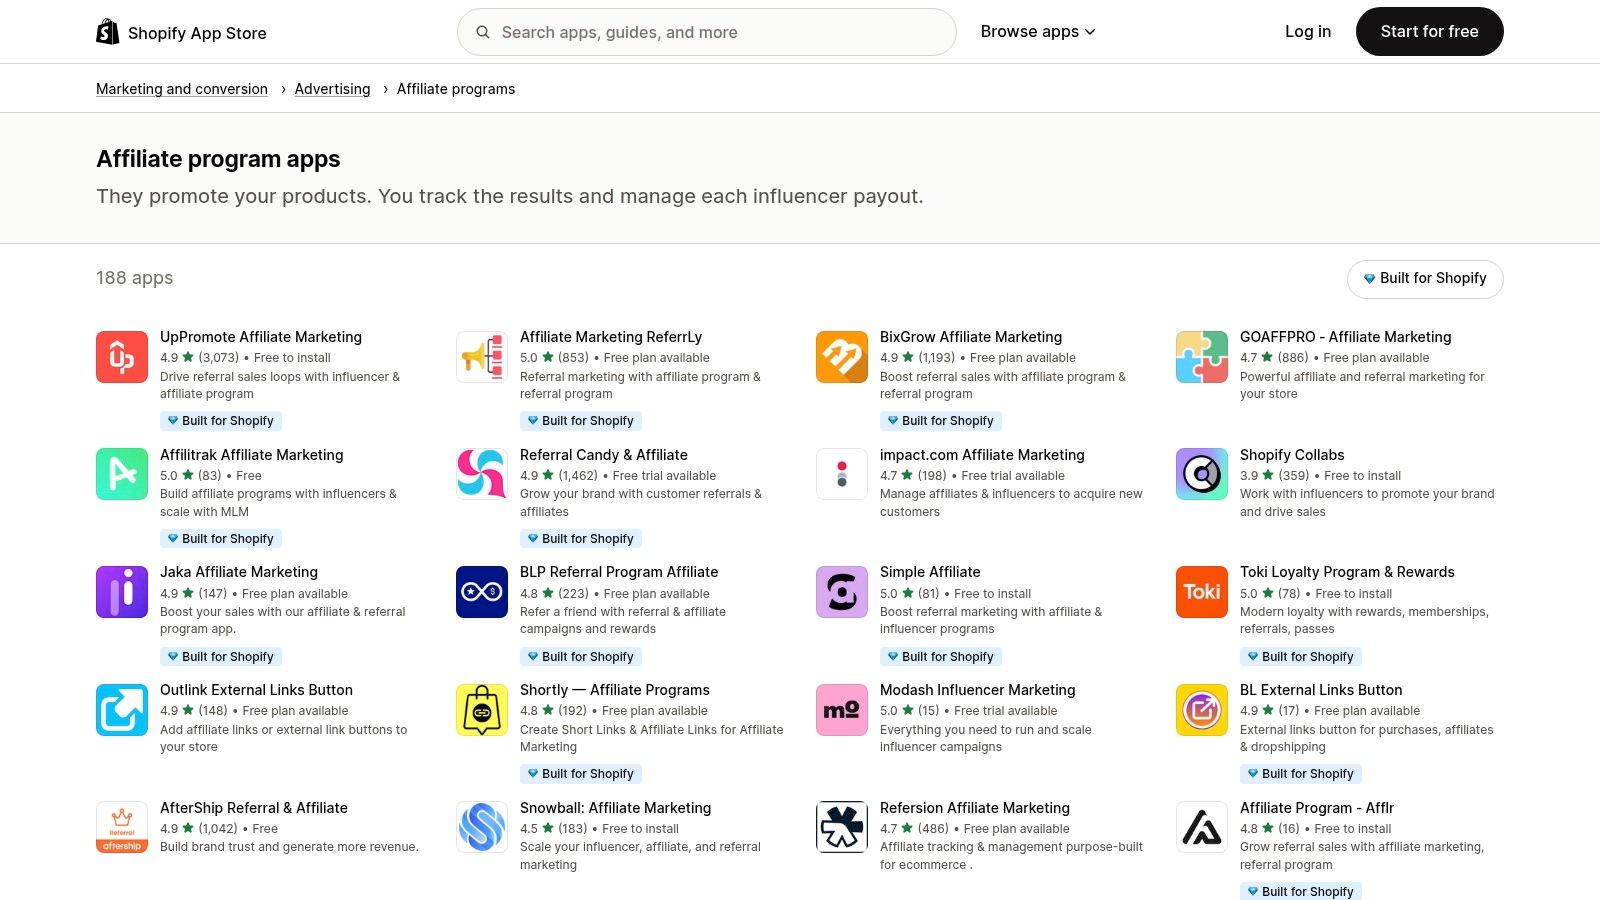Image resolution: width=1600 pixels, height=900 pixels.
Task: Open the impact.com Affiliate Marketing listing
Action: [981, 454]
